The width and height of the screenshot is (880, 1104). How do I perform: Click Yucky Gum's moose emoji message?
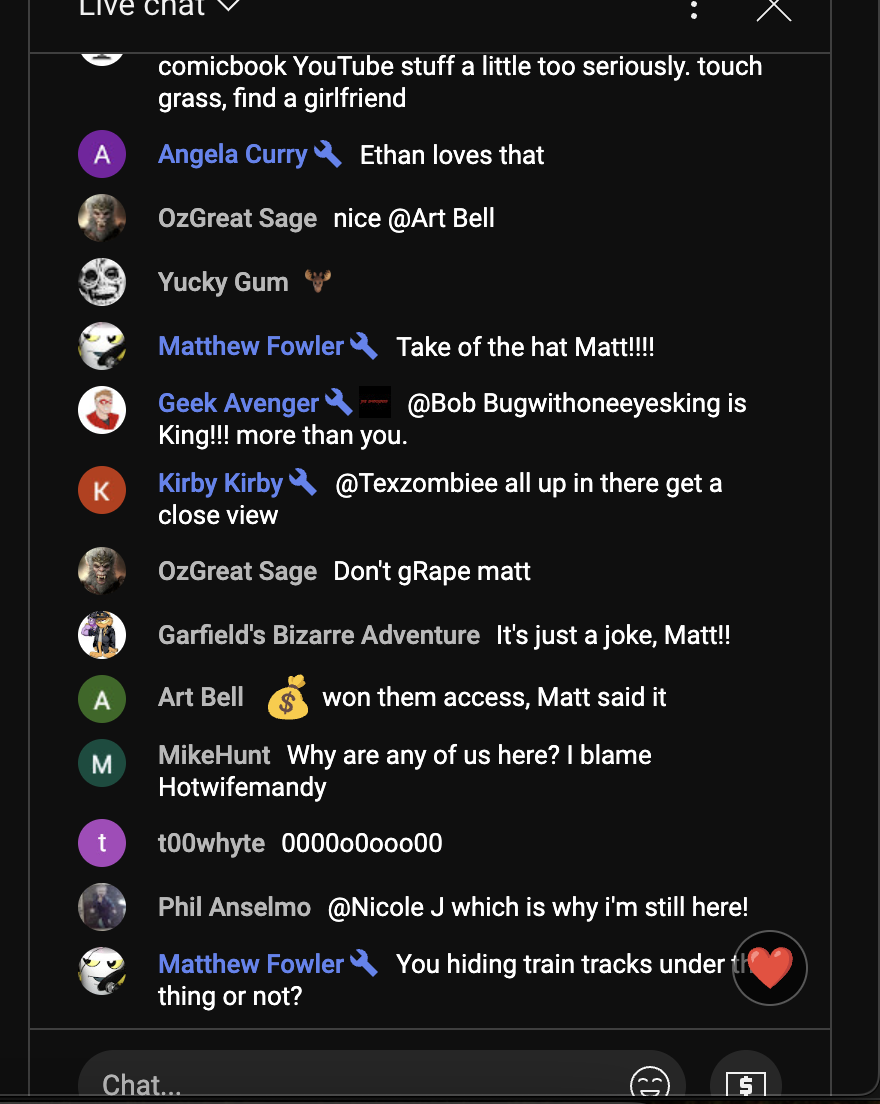click(x=318, y=281)
